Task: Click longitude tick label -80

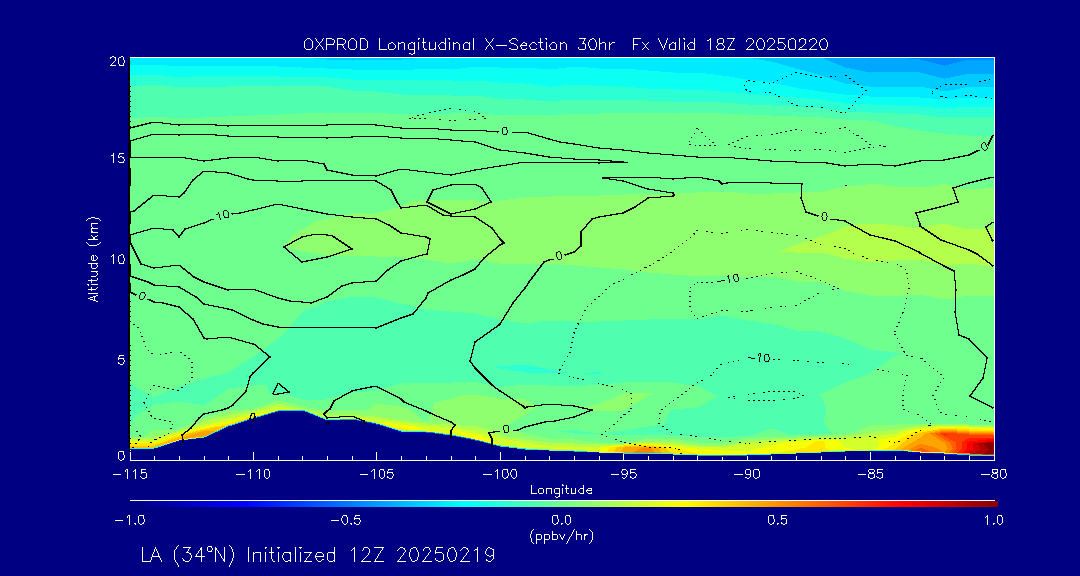Action: point(994,475)
